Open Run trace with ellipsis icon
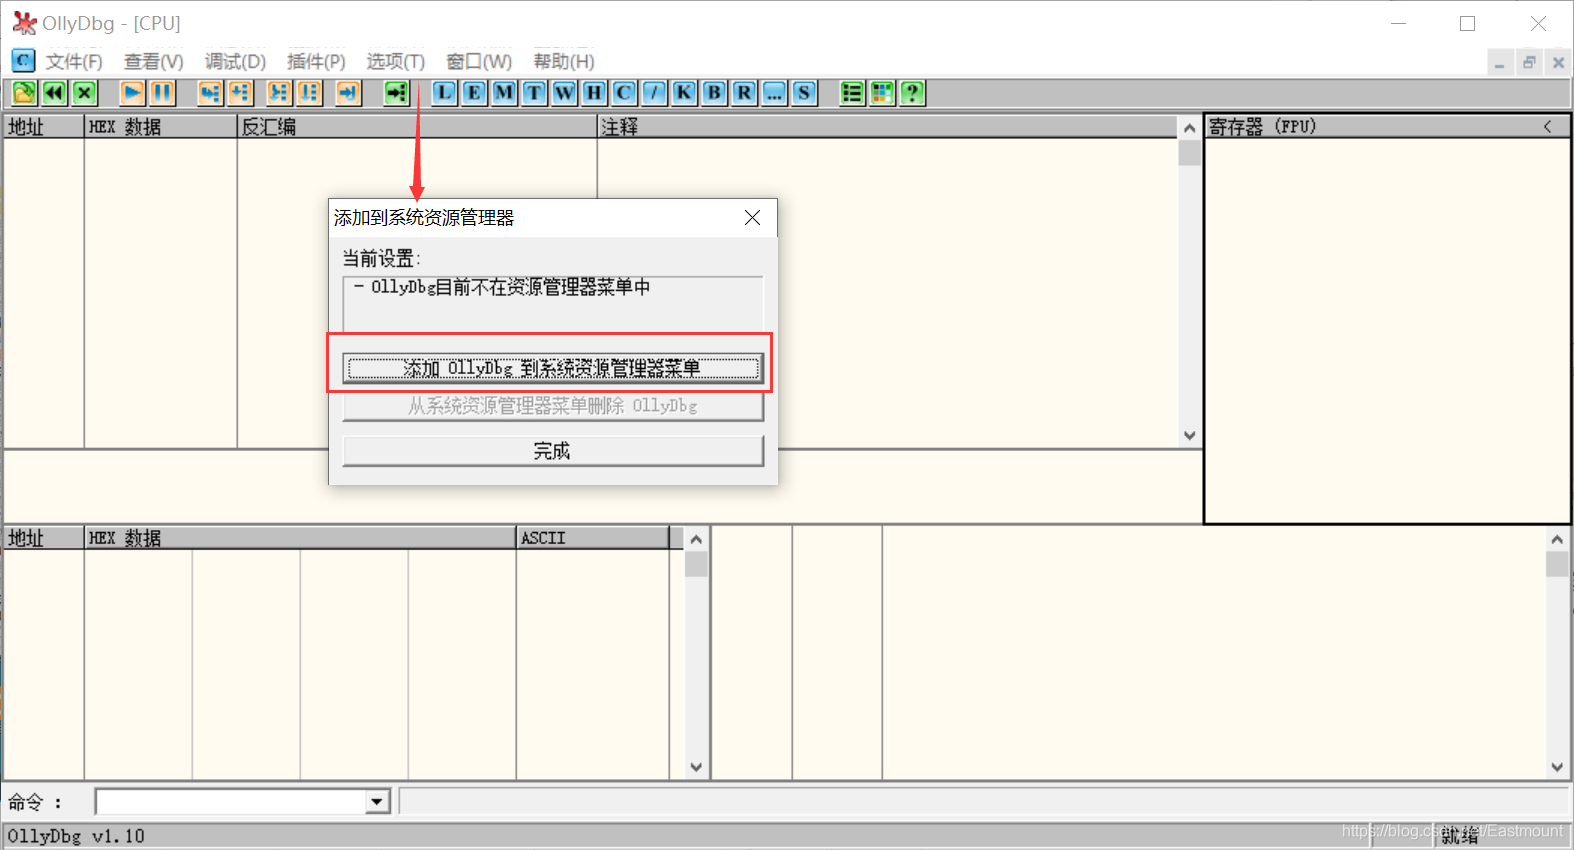1574x850 pixels. pos(774,93)
